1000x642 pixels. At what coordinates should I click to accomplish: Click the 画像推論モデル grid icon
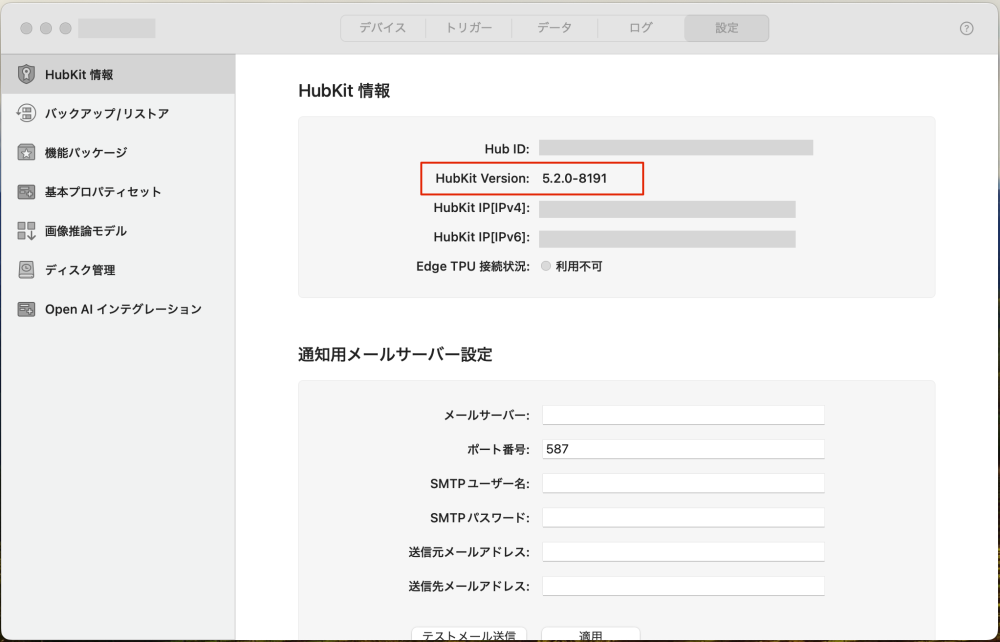[x=26, y=231]
